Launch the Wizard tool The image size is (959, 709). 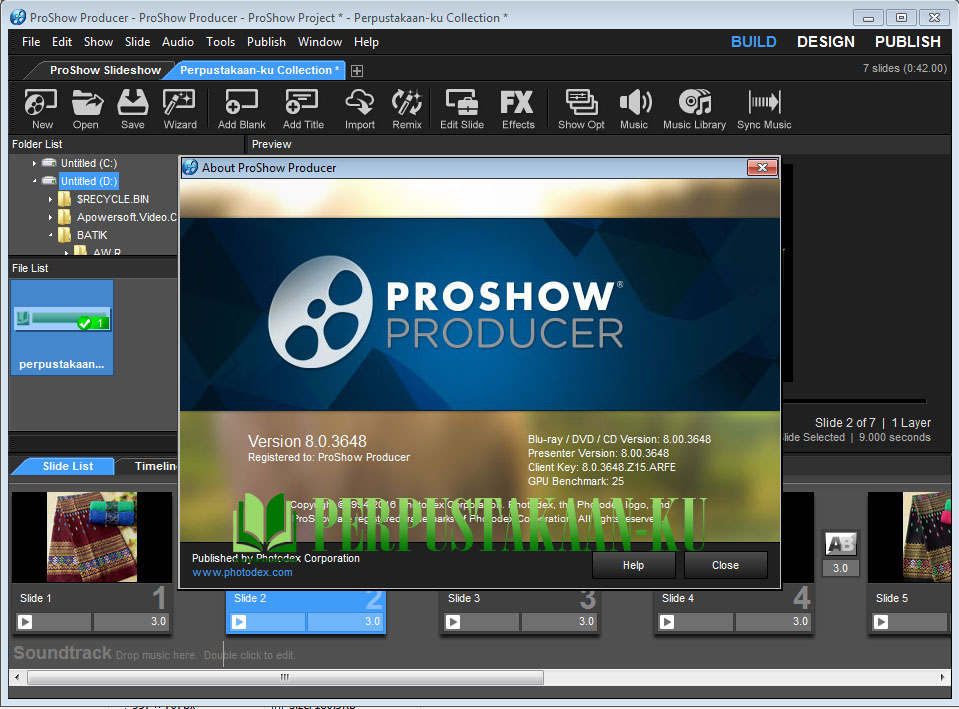coord(180,109)
